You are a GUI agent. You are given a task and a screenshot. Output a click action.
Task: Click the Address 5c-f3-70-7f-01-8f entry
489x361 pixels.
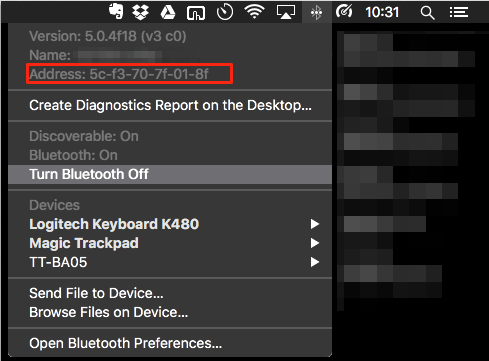tap(119, 74)
